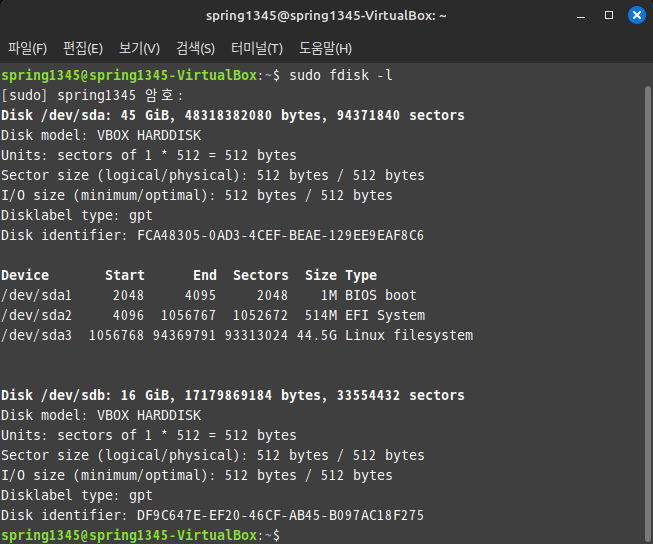
Task: Click the 'sudo fdisk -l' command text
Action: 341,75
